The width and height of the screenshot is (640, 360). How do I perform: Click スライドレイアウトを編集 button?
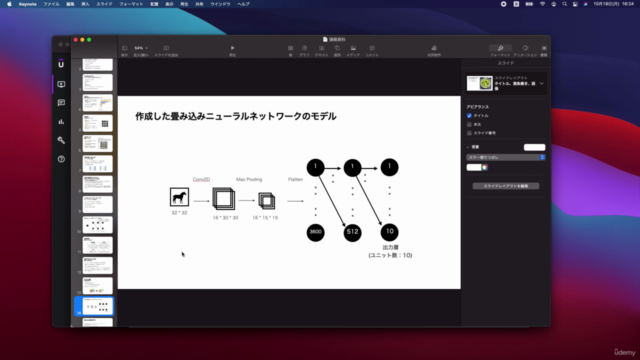(x=506, y=186)
